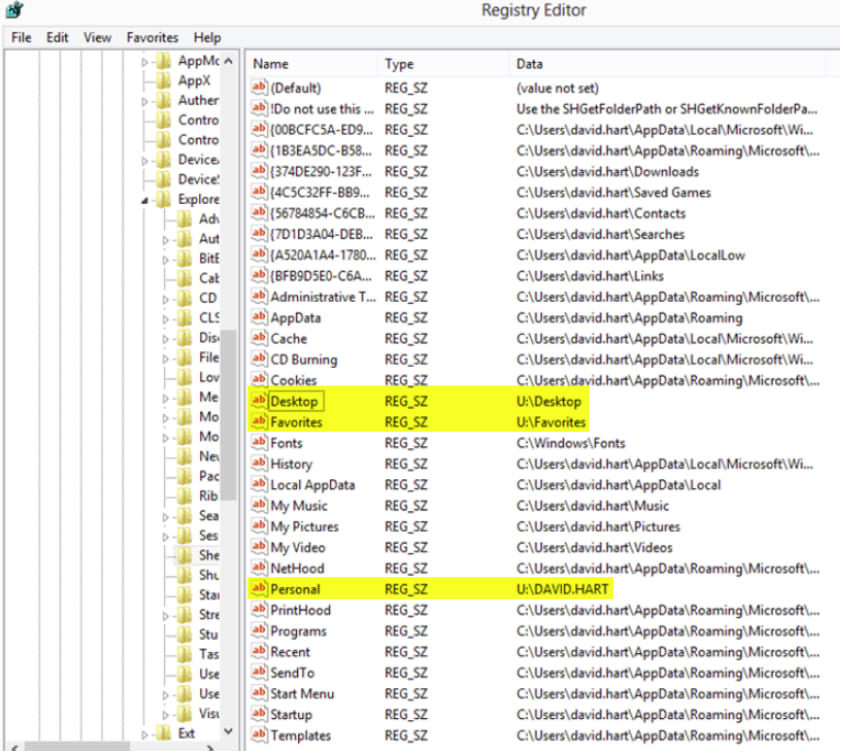Click the string icon beside Desktop value
The image size is (843, 755).
click(259, 401)
